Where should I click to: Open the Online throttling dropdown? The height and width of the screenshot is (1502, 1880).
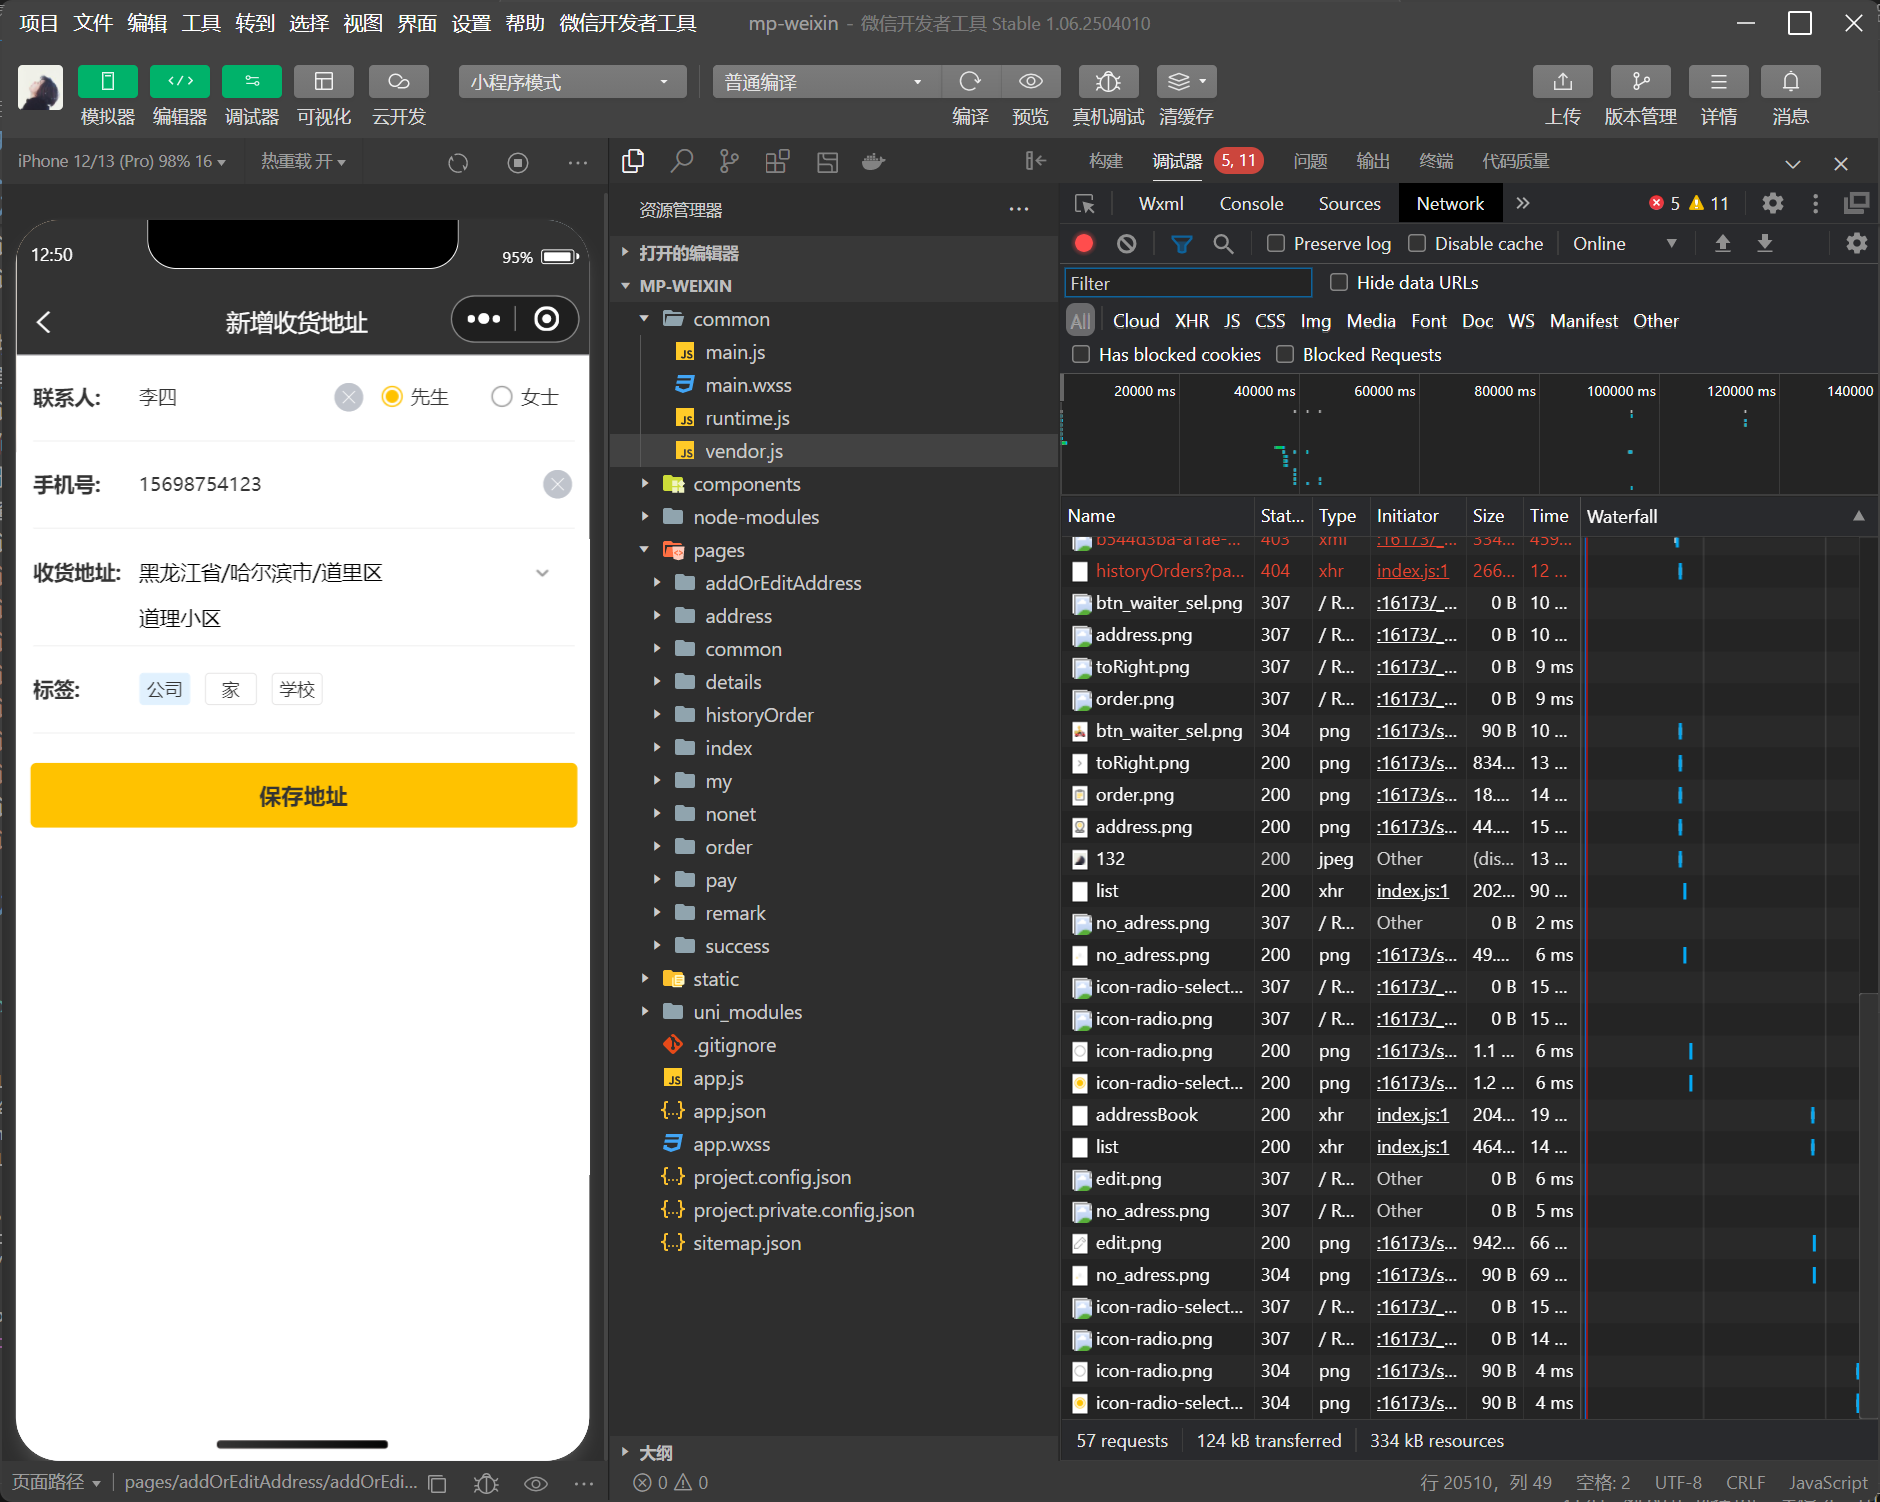coord(1623,244)
